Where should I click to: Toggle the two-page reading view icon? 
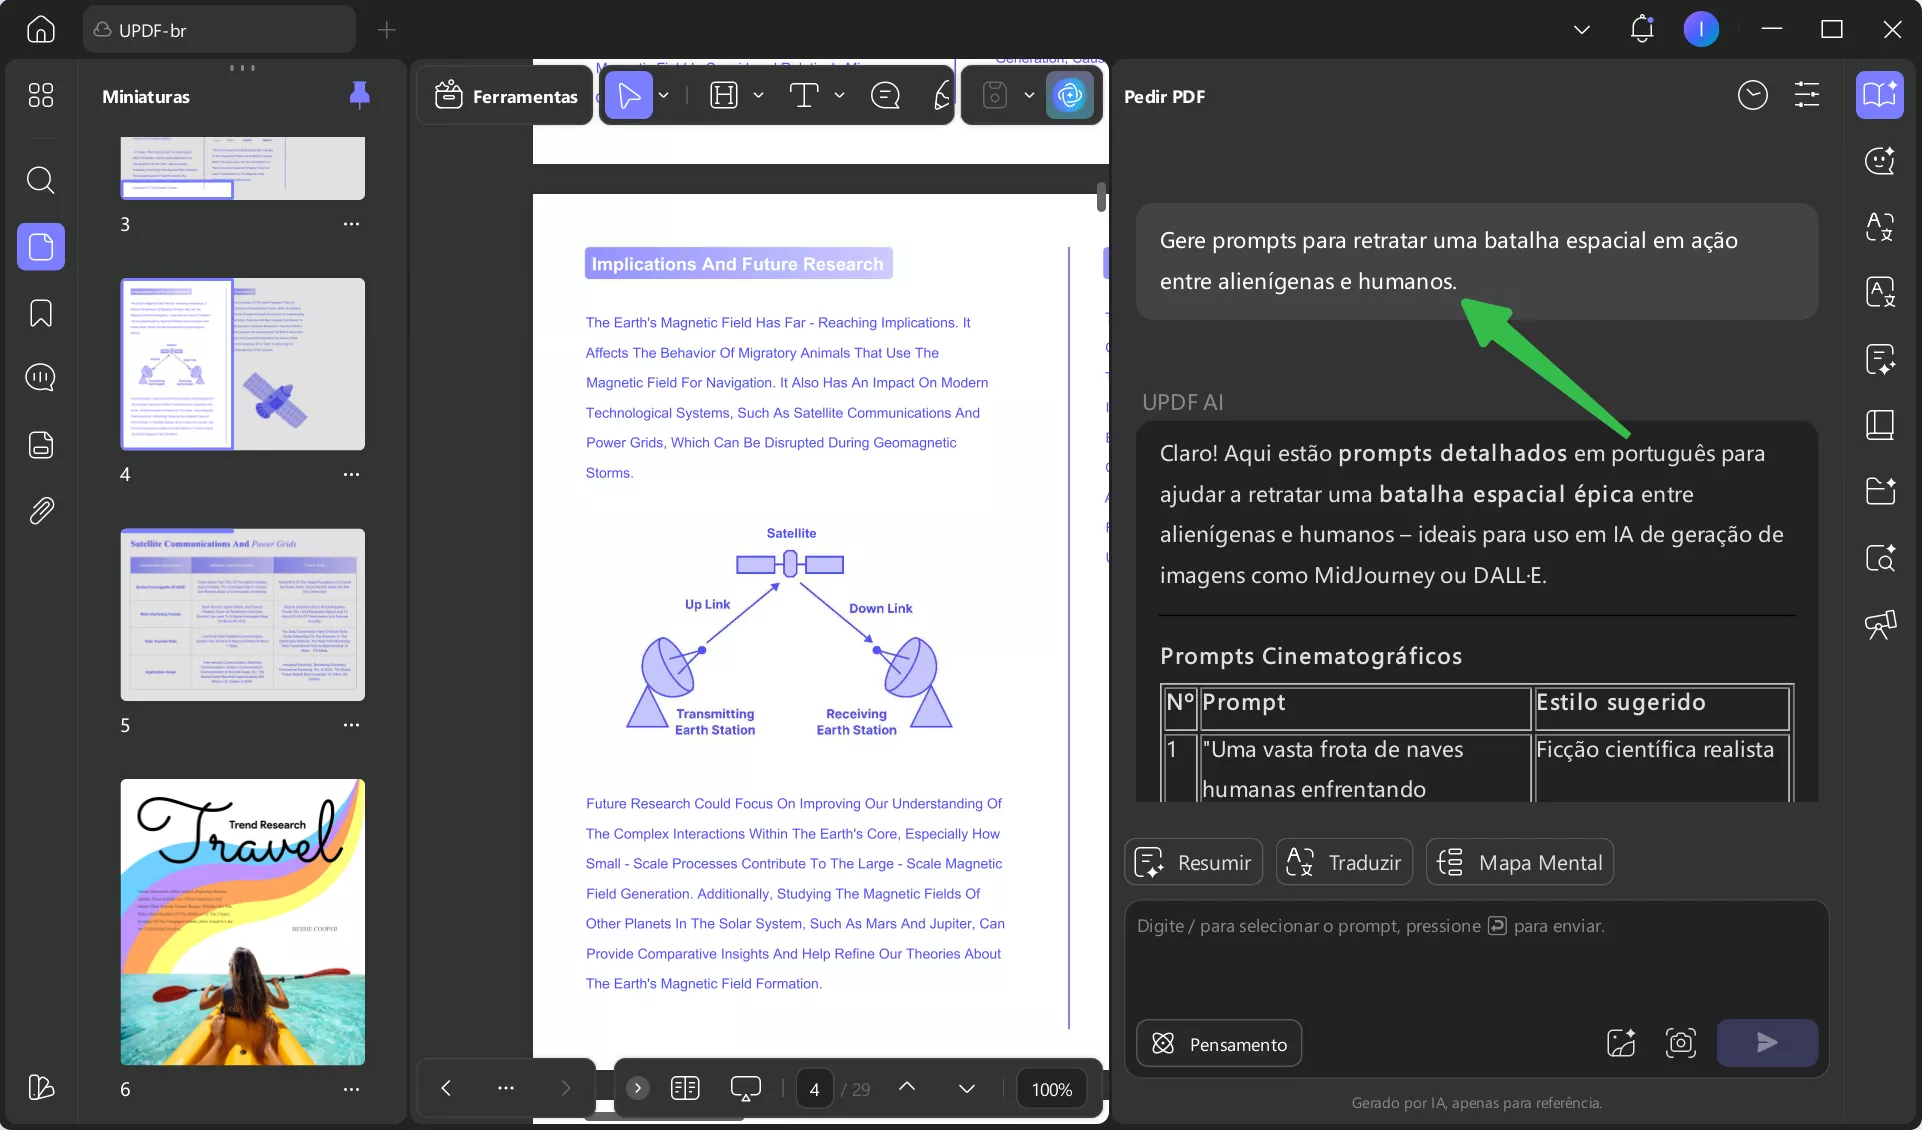tap(685, 1088)
